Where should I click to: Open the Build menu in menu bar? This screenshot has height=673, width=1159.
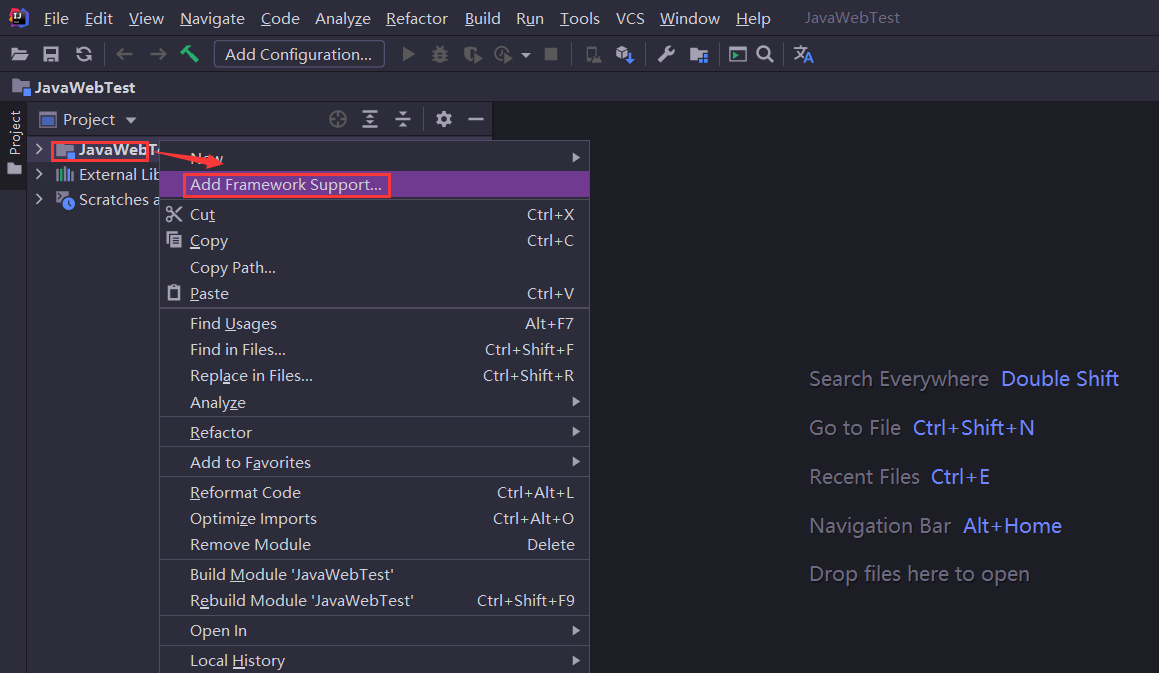point(482,19)
